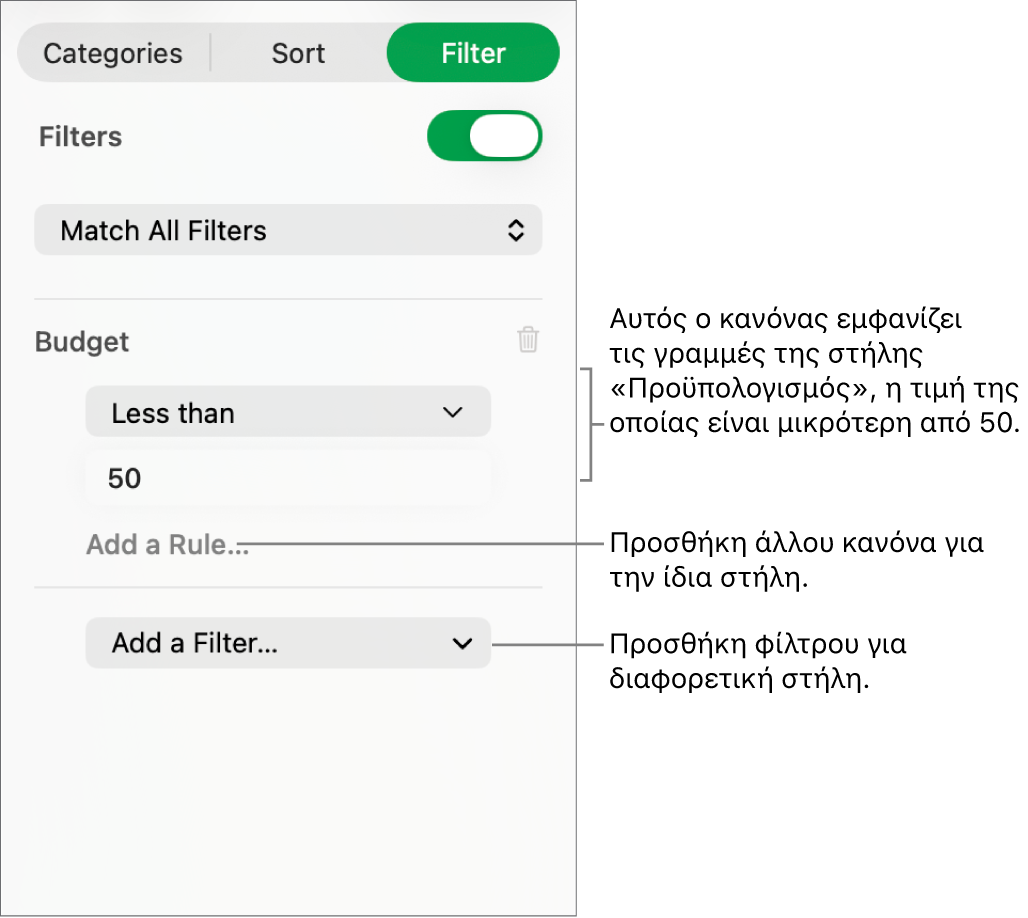The height and width of the screenshot is (918, 1028).
Task: Click the Budget filter heading
Action: [x=82, y=342]
